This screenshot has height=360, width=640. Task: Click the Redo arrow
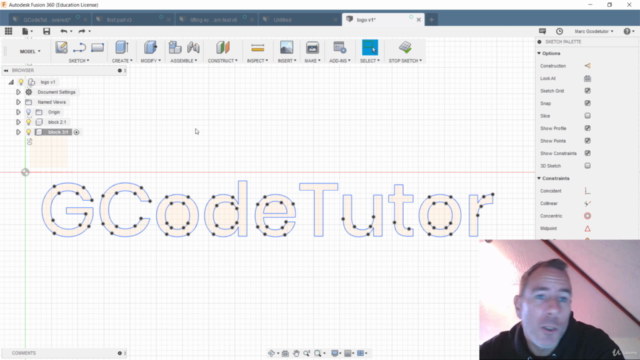(82, 31)
